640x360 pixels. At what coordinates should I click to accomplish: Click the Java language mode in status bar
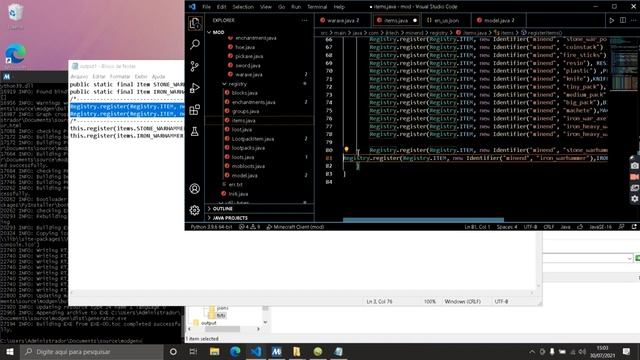565,227
